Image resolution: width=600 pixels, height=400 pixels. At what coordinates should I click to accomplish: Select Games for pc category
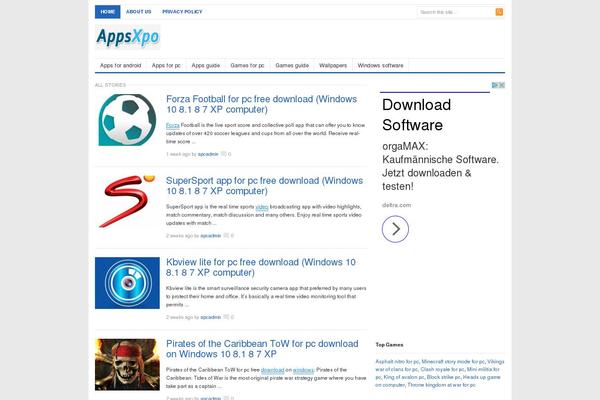[x=247, y=65]
